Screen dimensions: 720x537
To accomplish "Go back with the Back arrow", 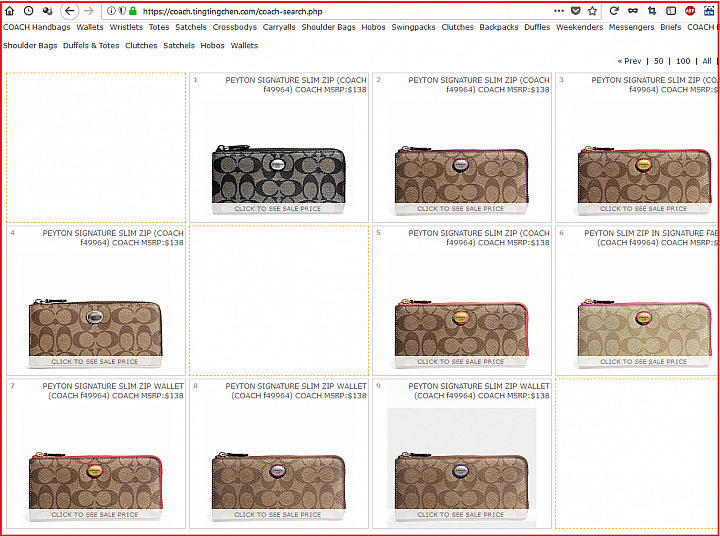I will [x=69, y=11].
